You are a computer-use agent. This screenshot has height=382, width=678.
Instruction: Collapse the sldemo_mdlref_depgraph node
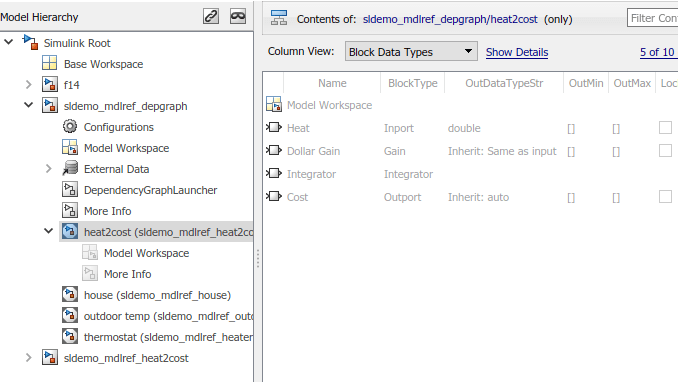click(29, 105)
